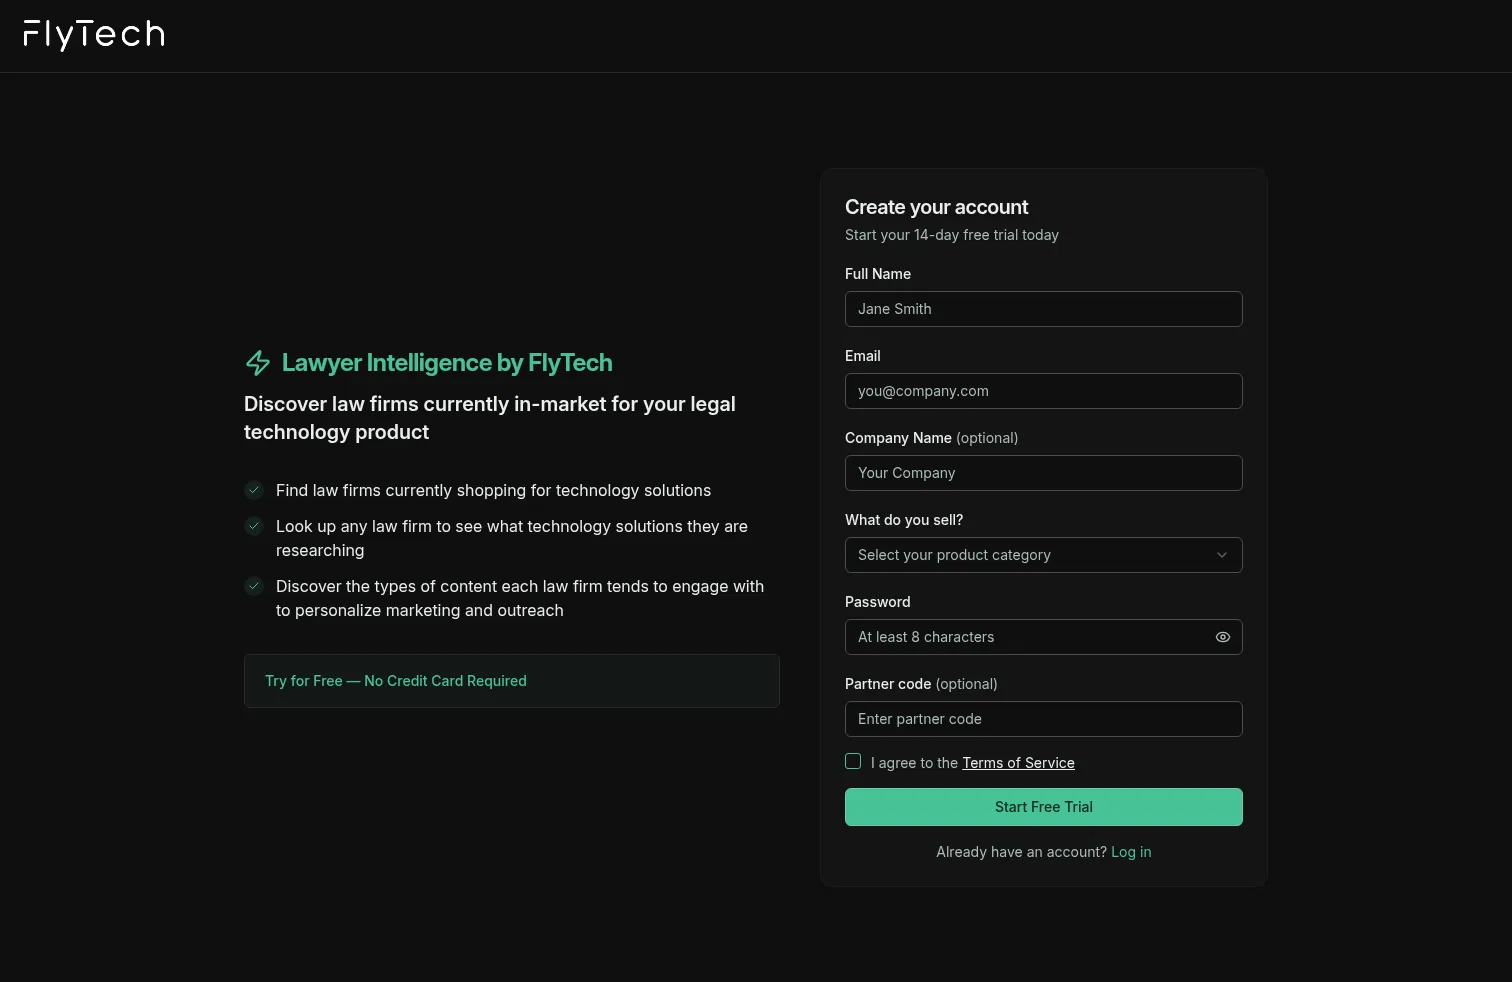Screen dimensions: 1512x982
Task: Click the lightning bolt icon beside Lawyer Intelligence
Action: [x=258, y=363]
